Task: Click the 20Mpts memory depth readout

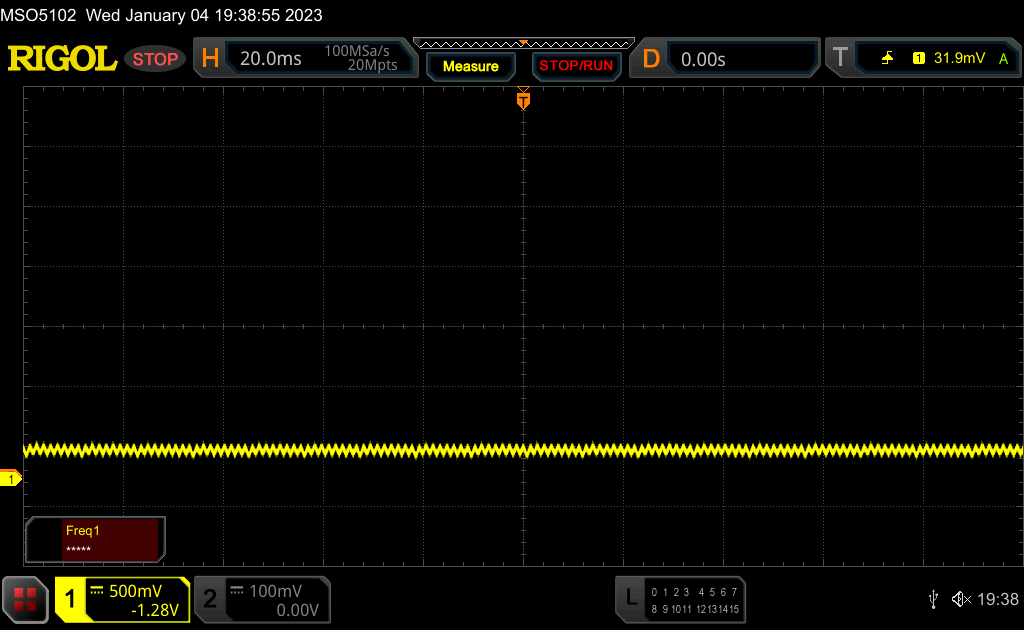Action: coord(372,65)
